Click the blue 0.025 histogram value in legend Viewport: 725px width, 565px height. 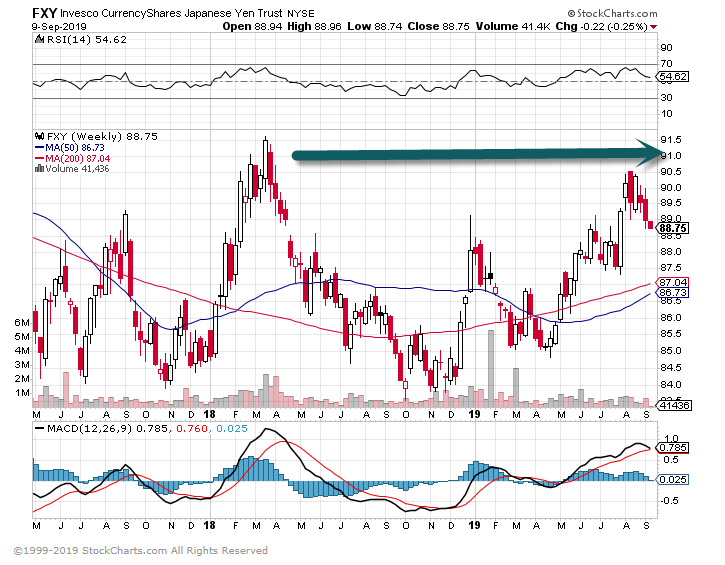tap(232, 429)
